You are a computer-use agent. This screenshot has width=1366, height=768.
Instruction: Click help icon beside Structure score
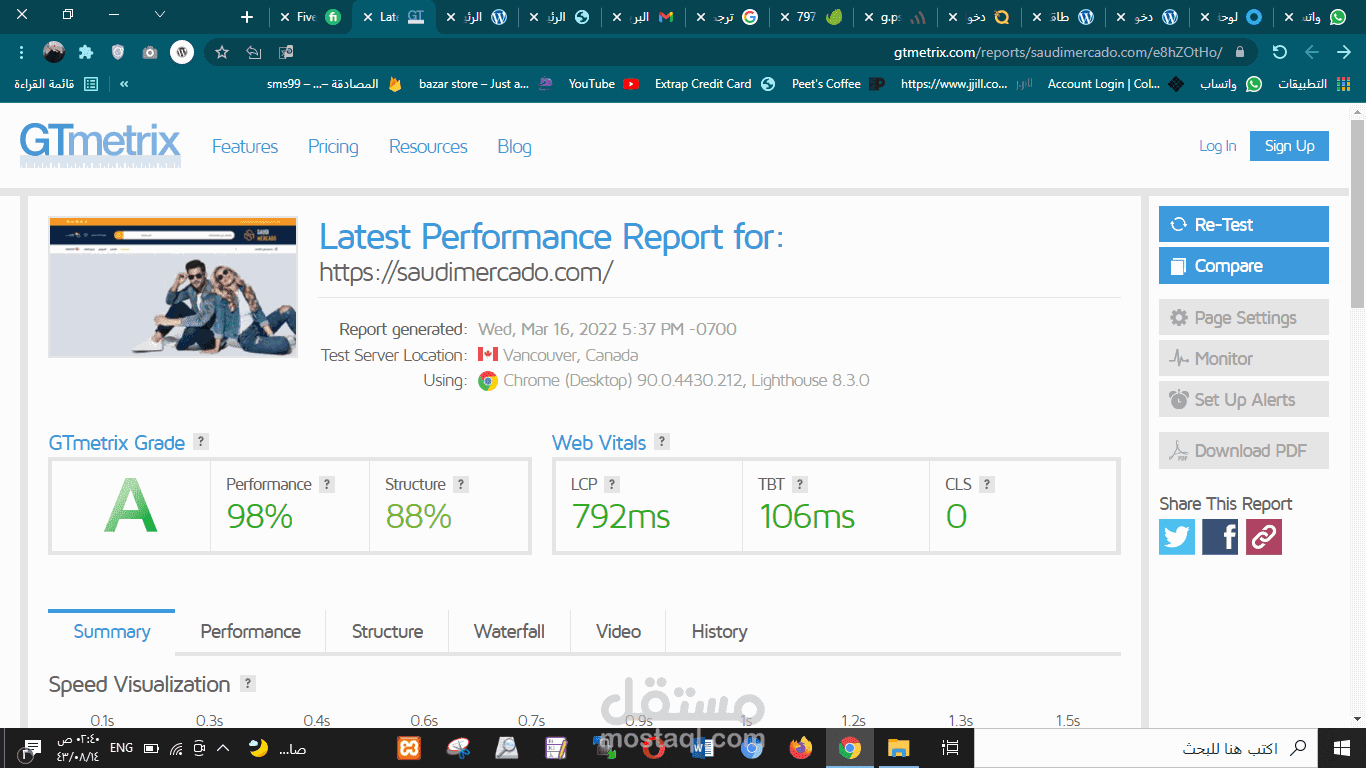point(461,484)
